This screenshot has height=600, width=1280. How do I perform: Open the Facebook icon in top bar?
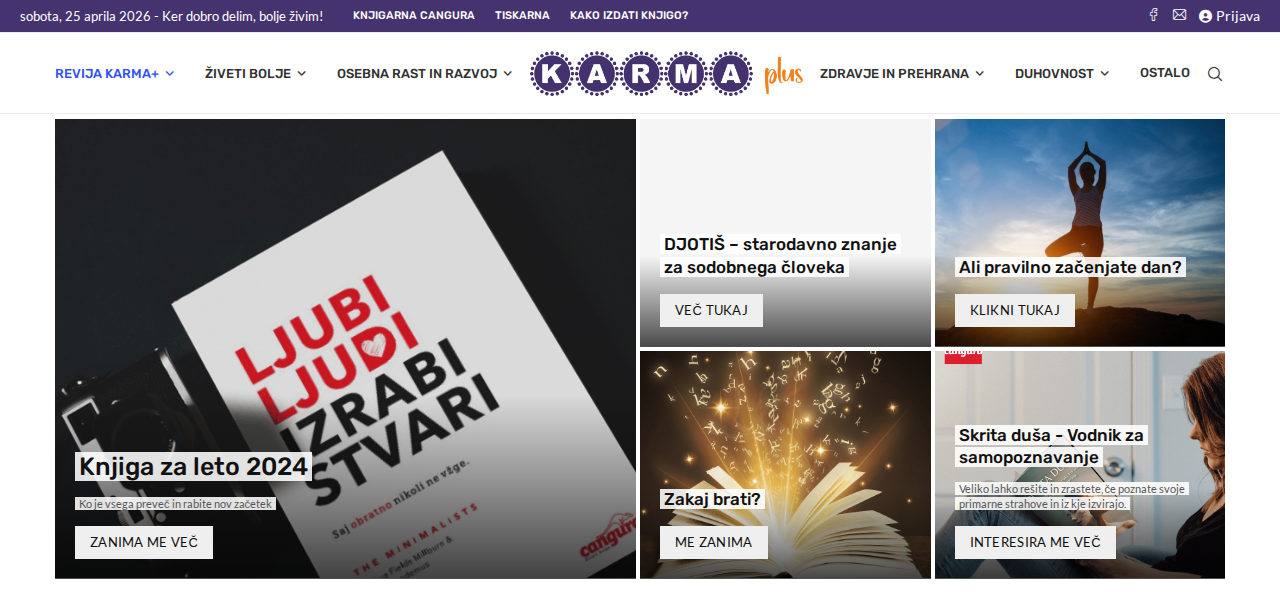(1153, 15)
